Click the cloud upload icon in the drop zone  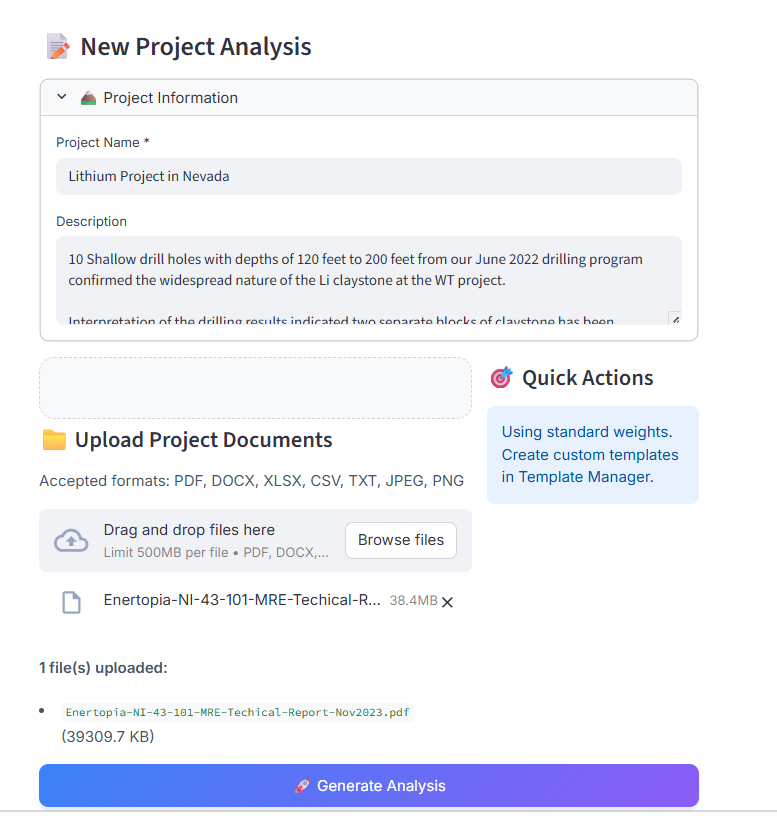point(71,540)
